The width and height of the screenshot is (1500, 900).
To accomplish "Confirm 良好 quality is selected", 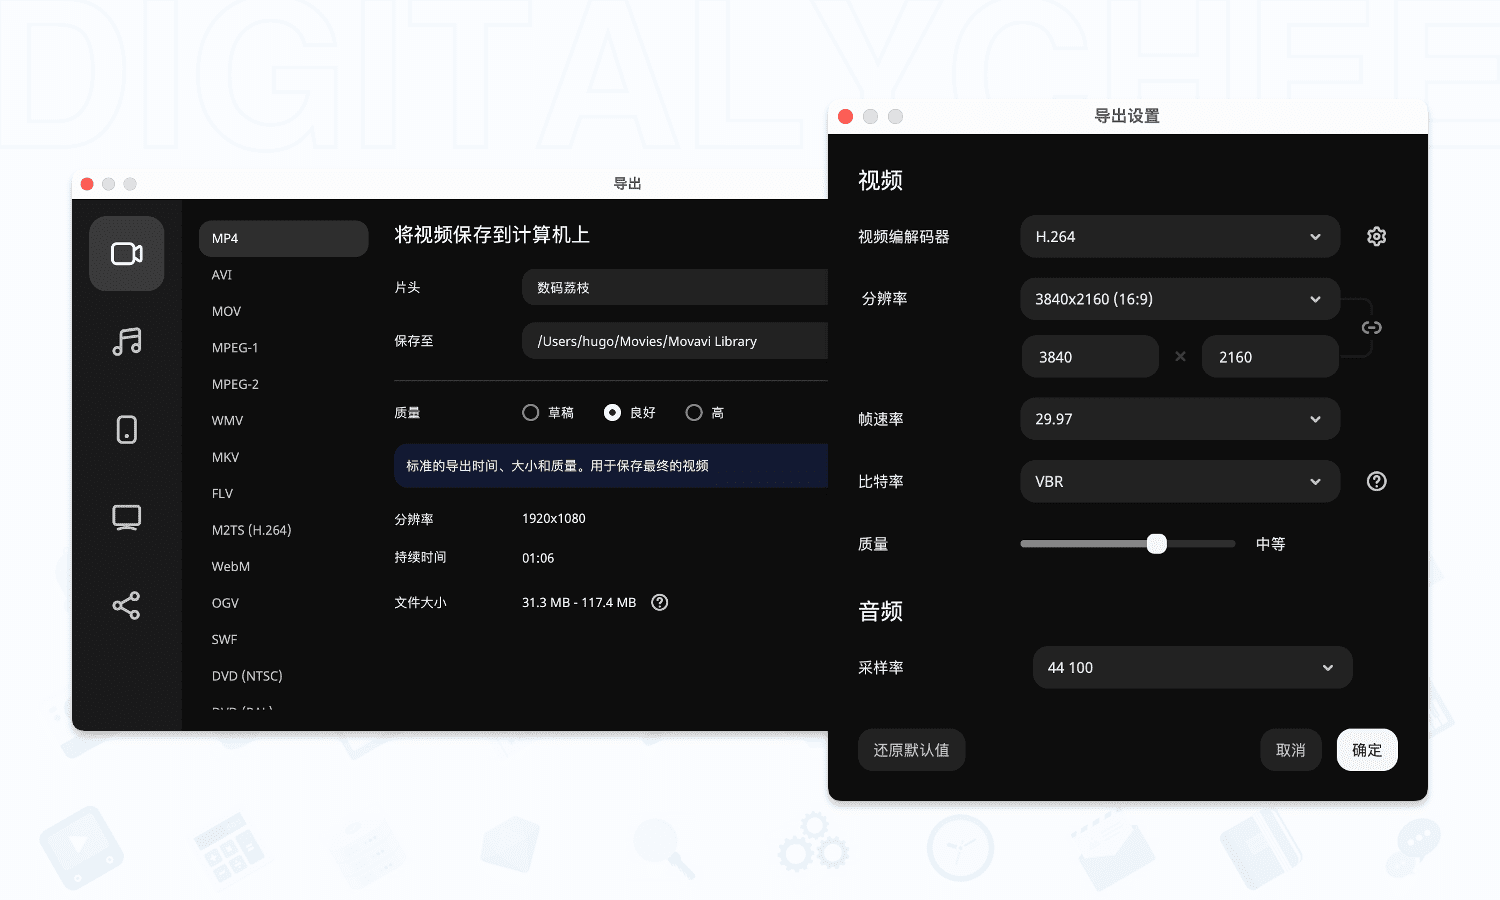I will (x=611, y=412).
